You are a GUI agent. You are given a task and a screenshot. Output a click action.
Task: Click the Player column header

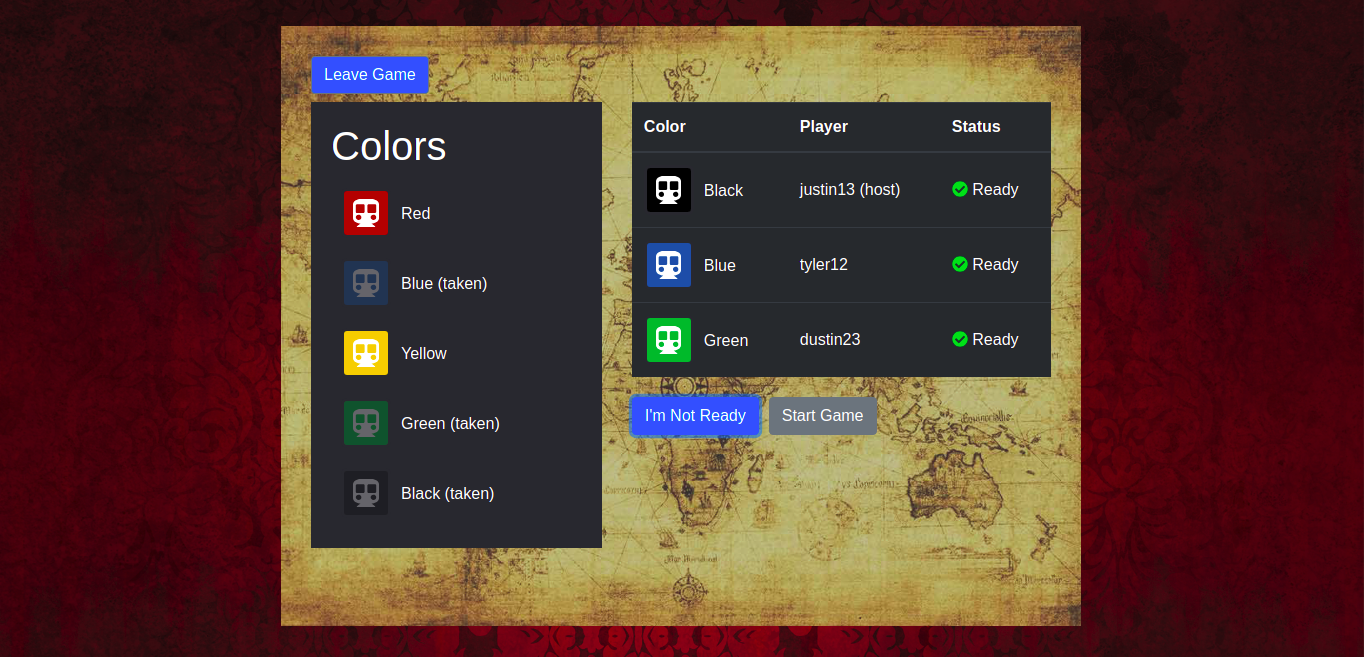click(x=823, y=126)
